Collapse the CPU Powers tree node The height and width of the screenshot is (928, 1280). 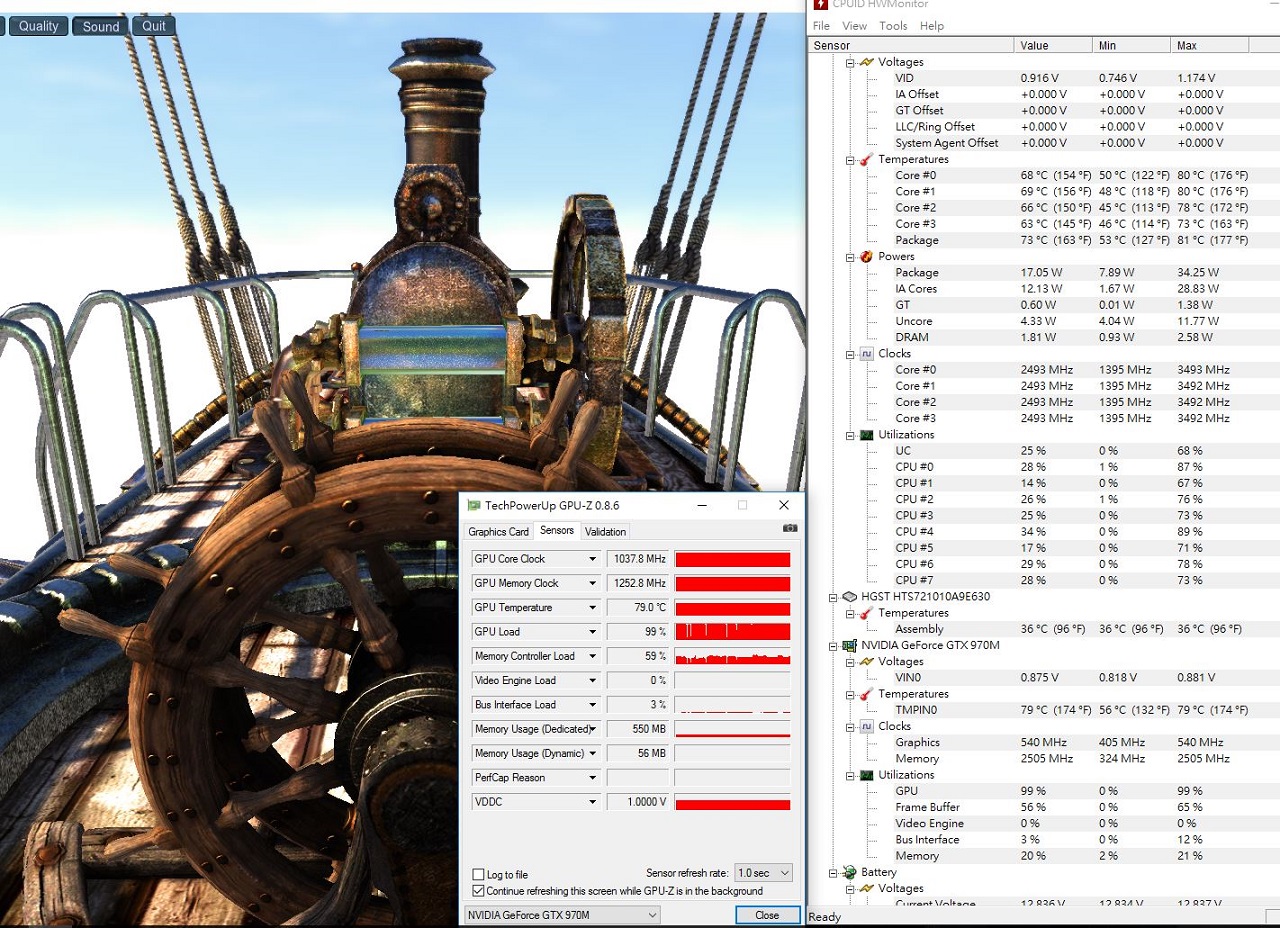[x=850, y=257]
